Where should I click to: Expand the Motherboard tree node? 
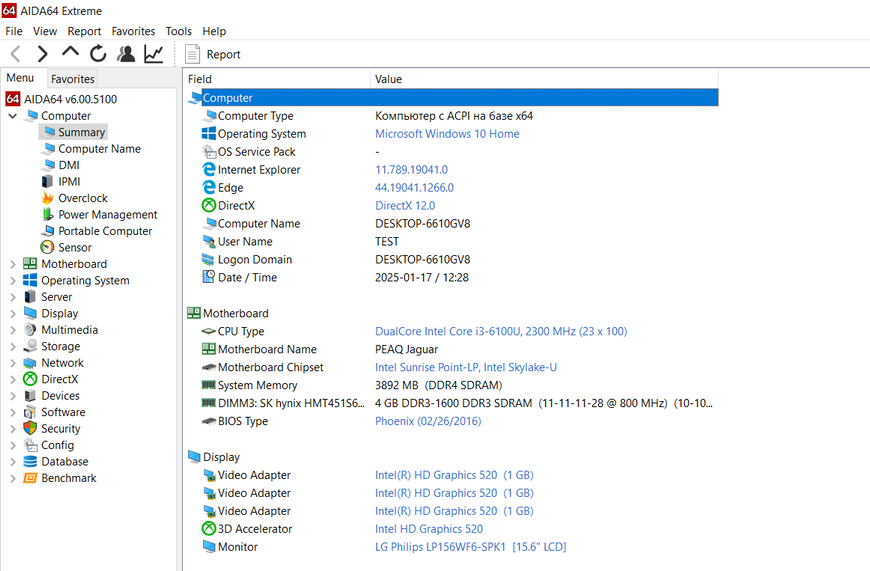pyautogui.click(x=13, y=264)
